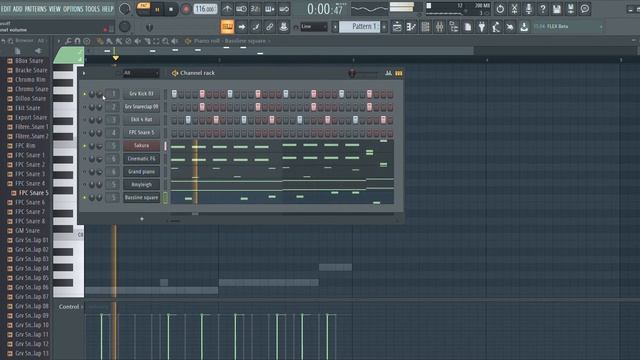Screen dimensions: 640x360
Task: Click the tempo field showing 116
Action: point(205,9)
